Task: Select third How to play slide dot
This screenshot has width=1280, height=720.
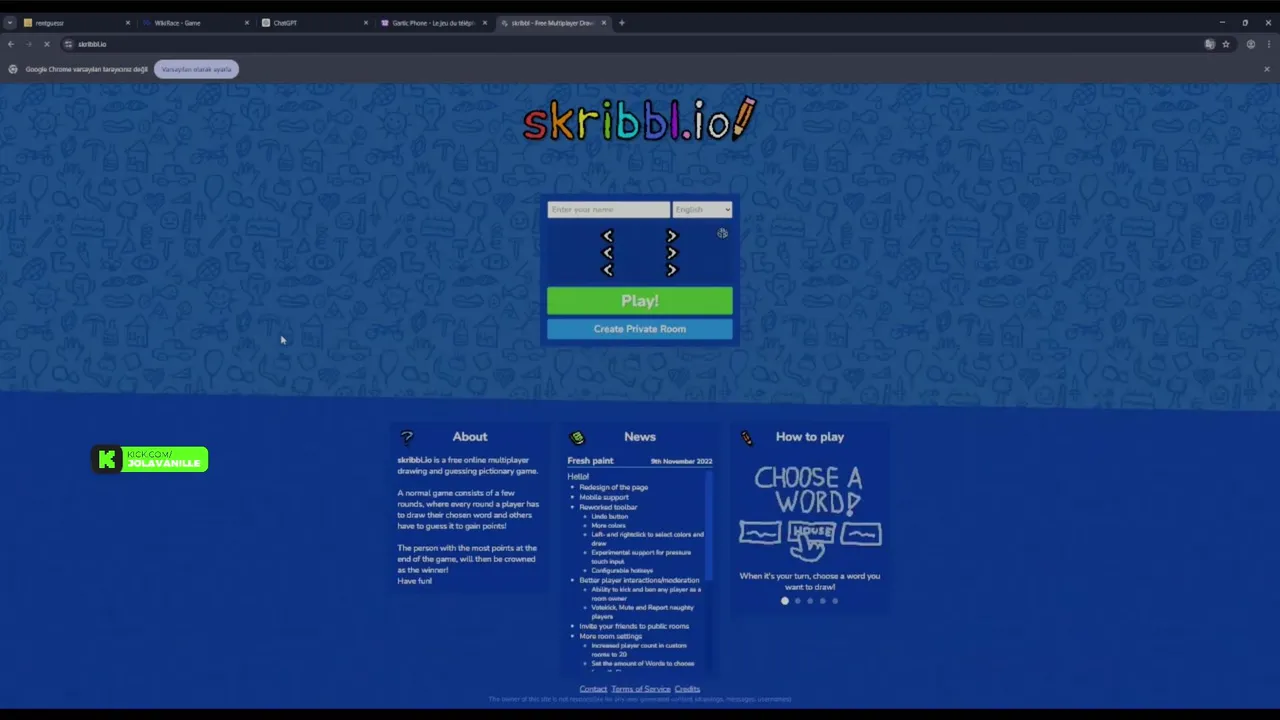Action: (810, 601)
